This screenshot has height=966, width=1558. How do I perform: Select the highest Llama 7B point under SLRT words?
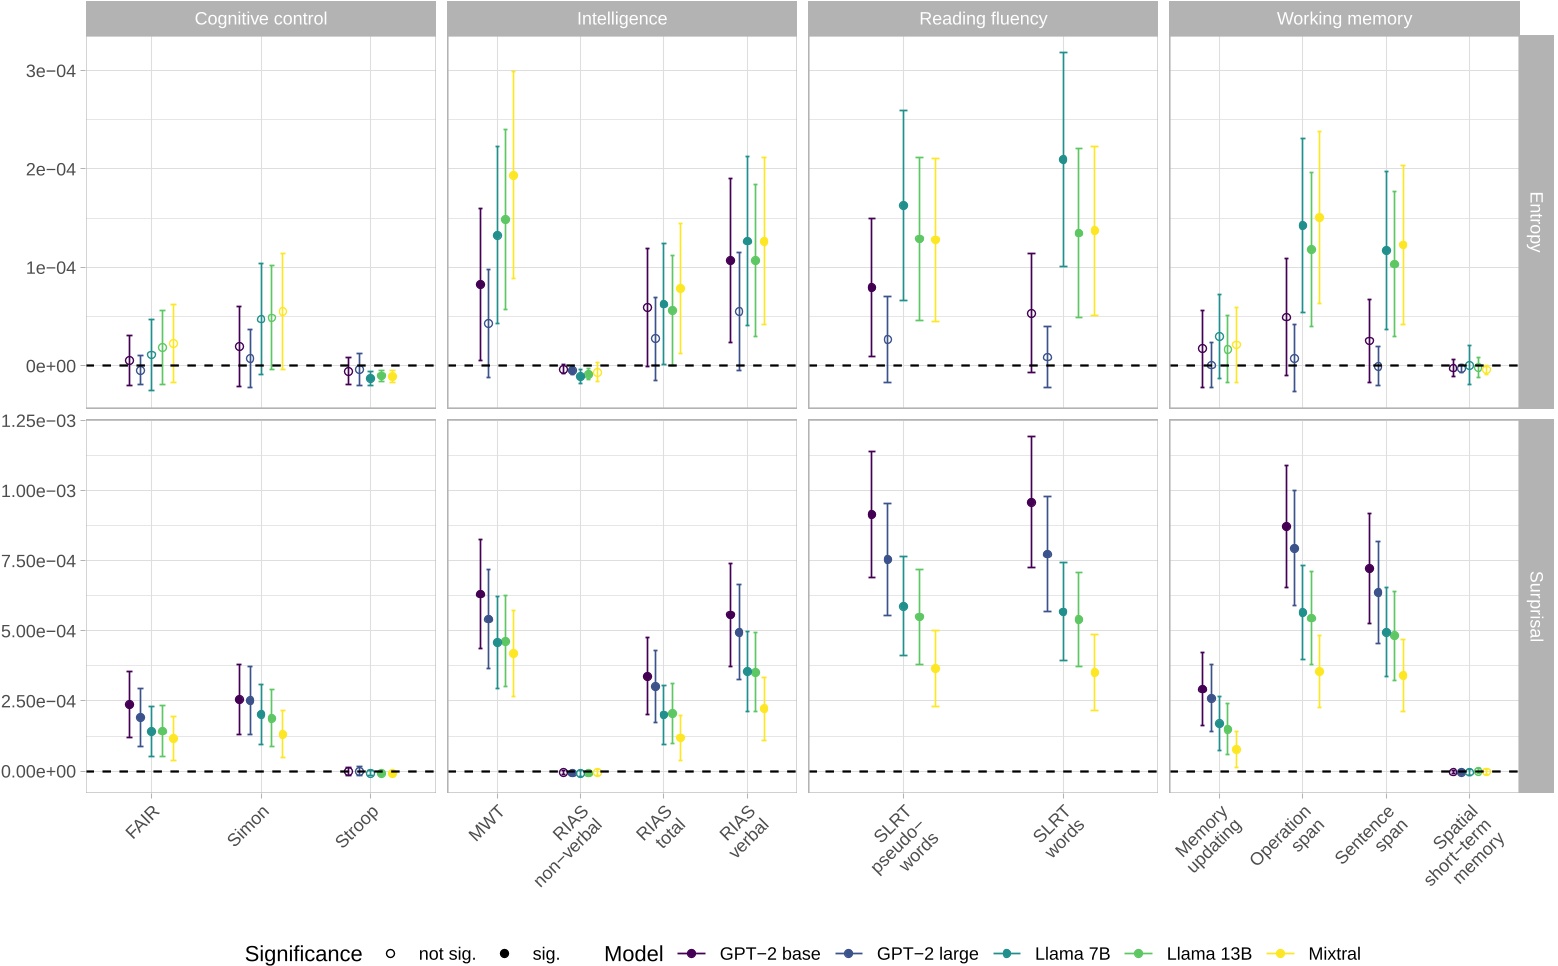pyautogui.click(x=1065, y=159)
